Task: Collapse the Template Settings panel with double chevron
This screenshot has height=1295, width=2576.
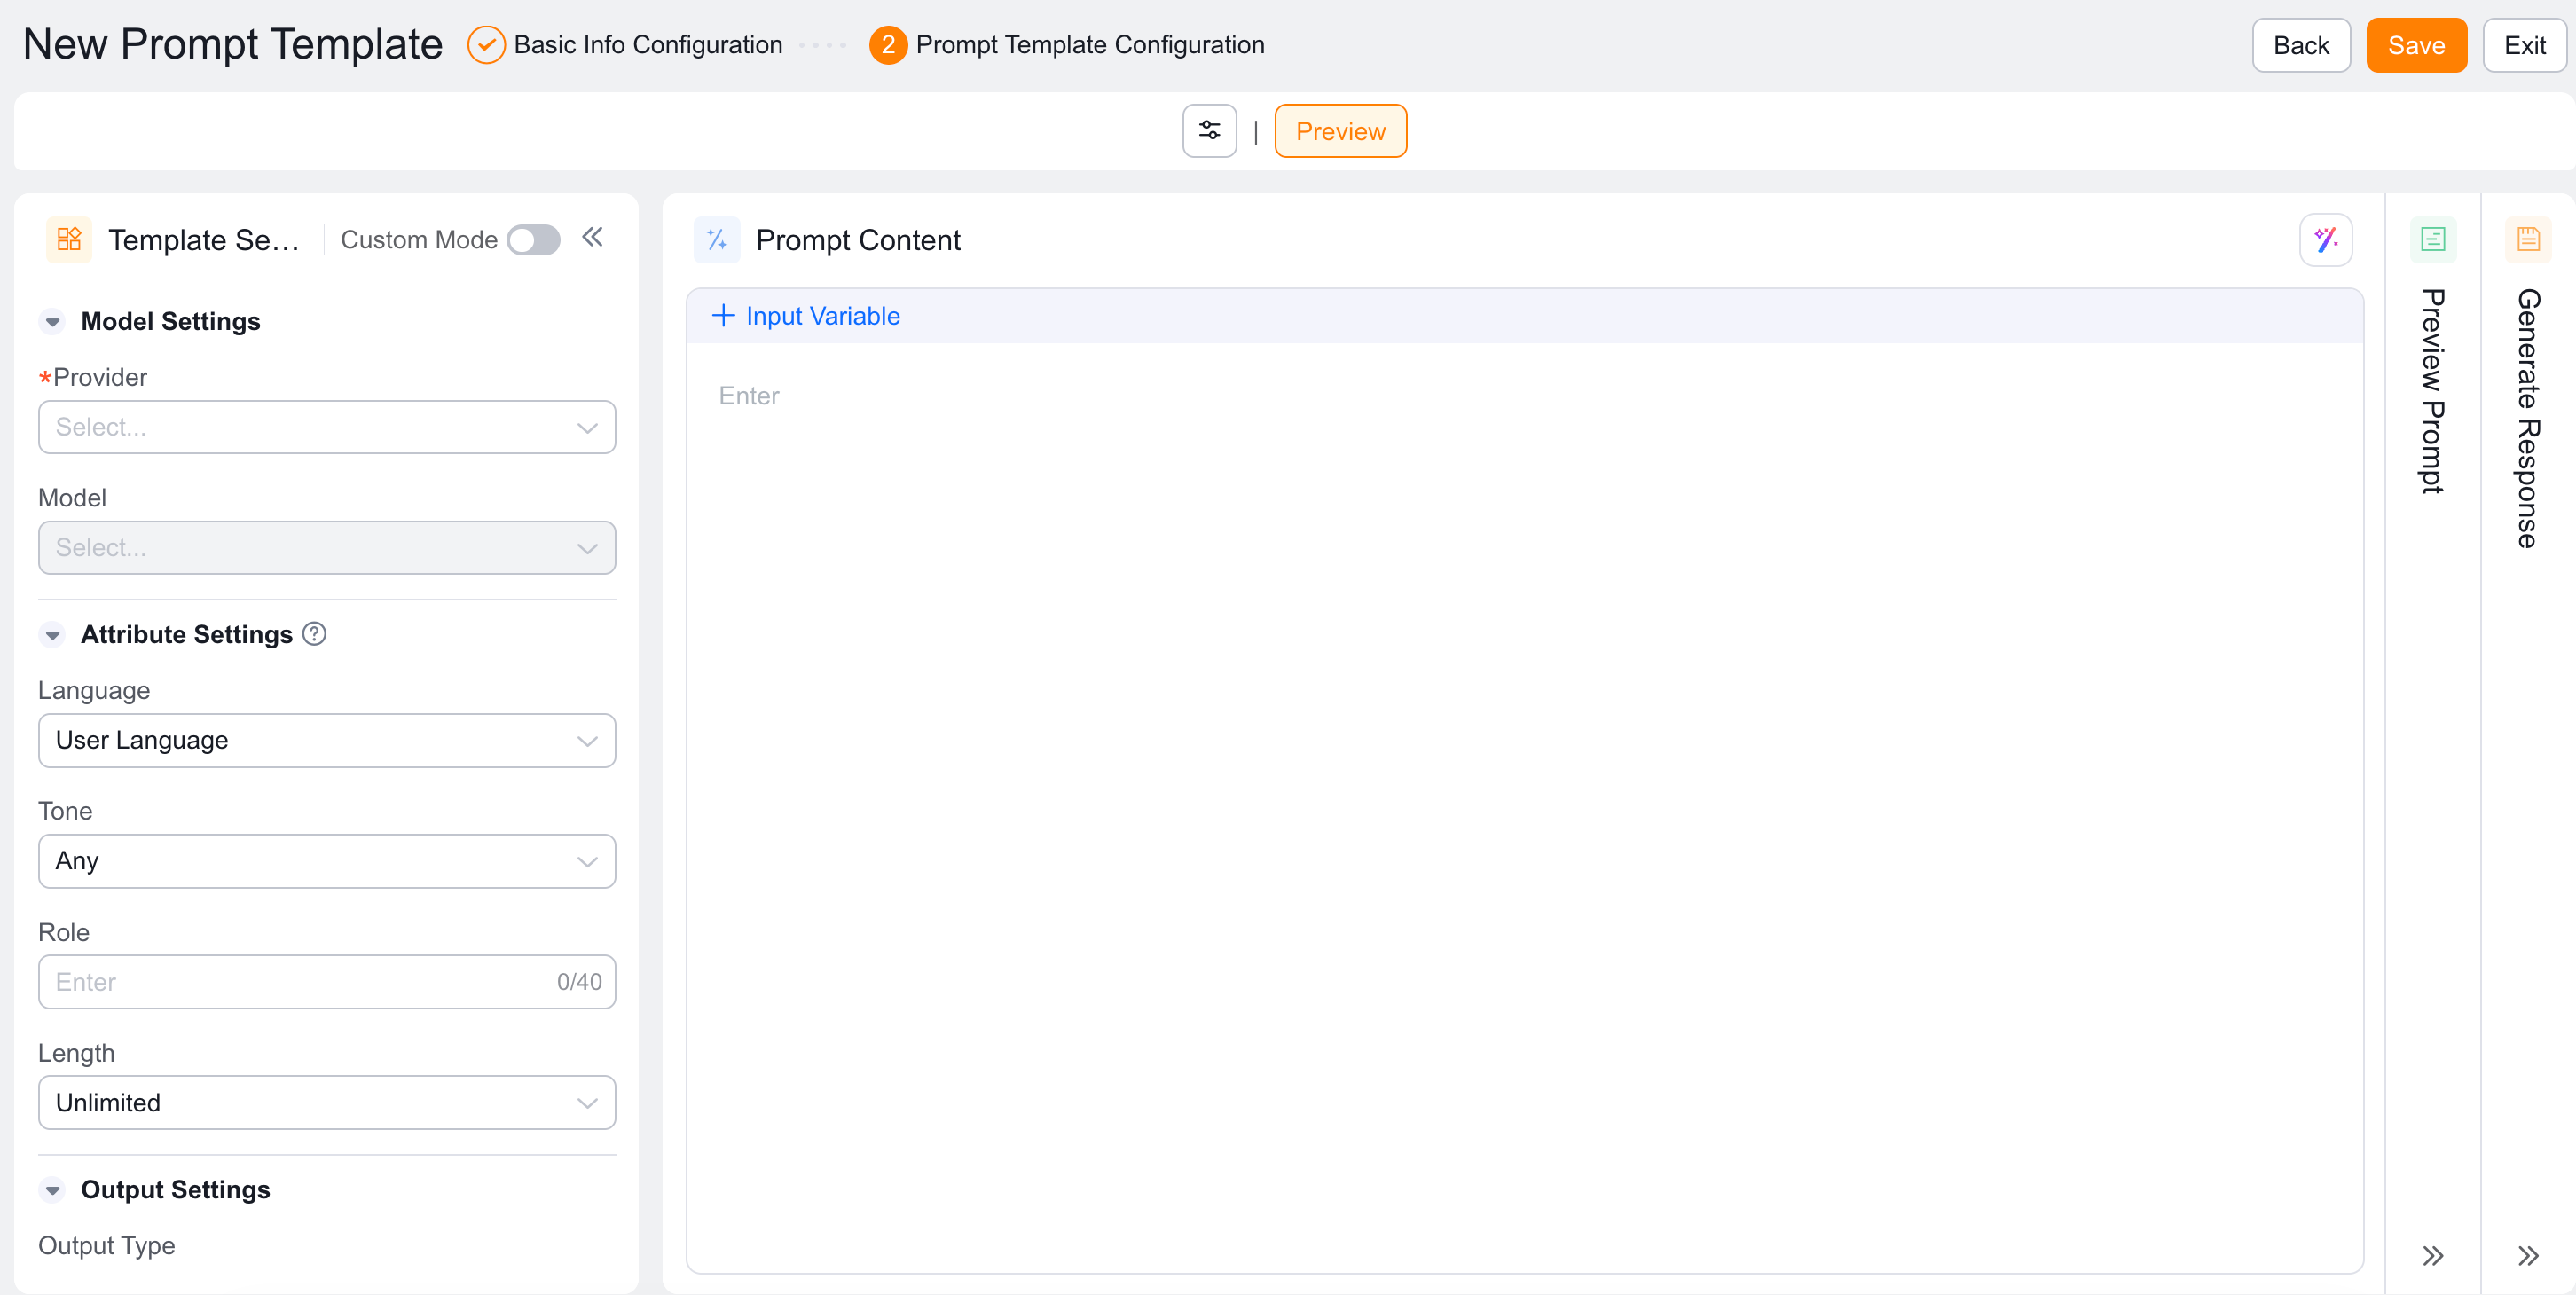Action: 593,238
